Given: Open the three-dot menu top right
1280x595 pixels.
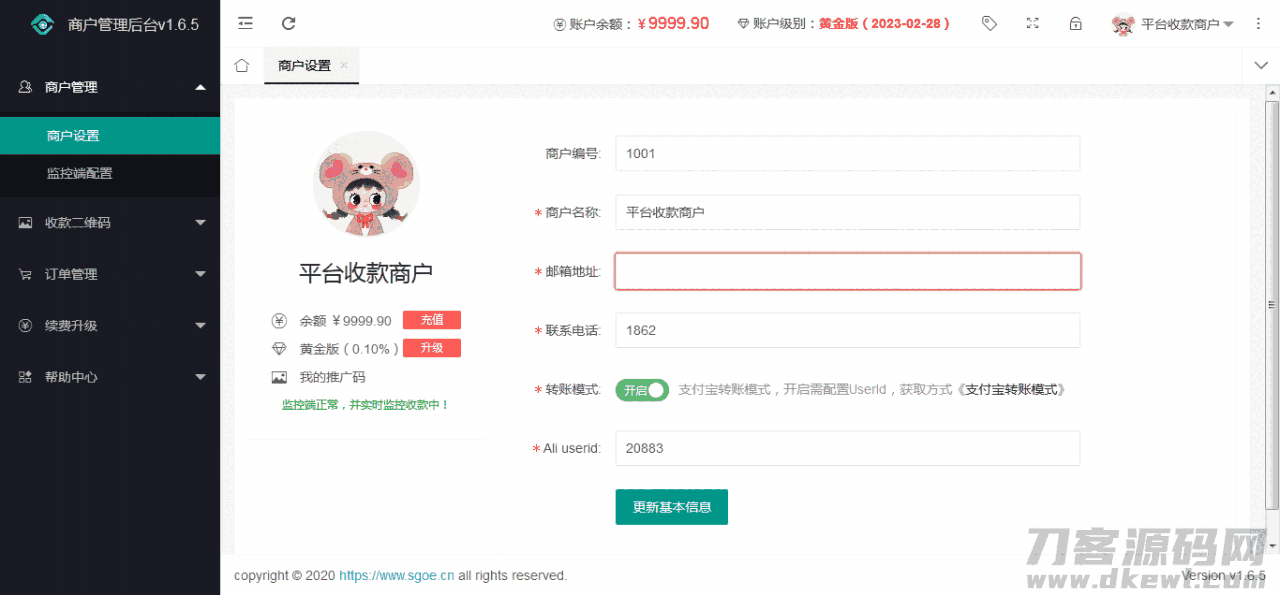Looking at the screenshot, I should coord(1257,23).
